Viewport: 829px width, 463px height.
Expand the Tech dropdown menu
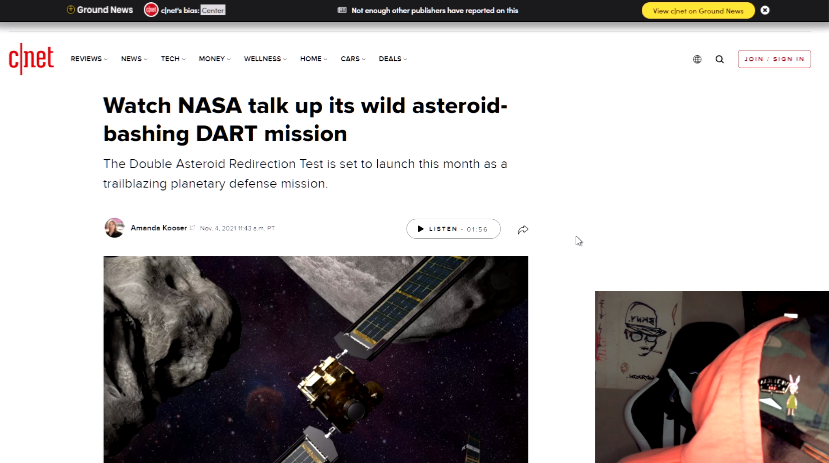(172, 59)
